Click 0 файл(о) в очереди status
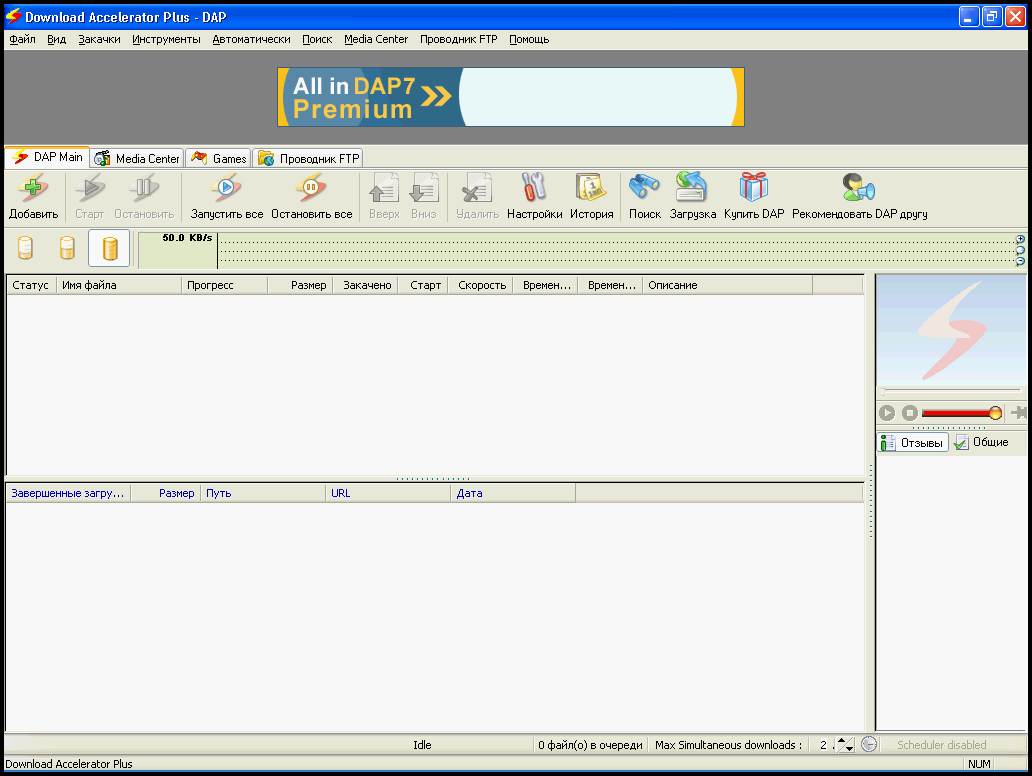This screenshot has width=1032, height=776. coord(590,744)
